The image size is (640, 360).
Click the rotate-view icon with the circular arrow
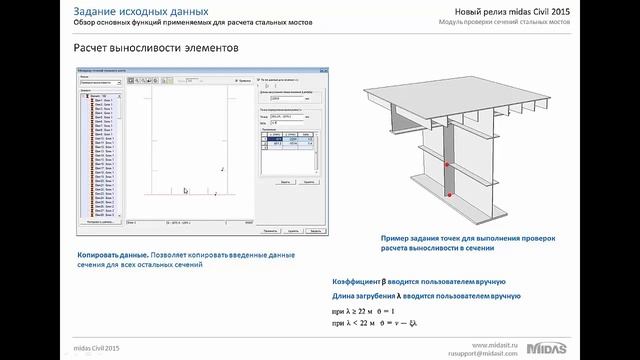[156, 80]
